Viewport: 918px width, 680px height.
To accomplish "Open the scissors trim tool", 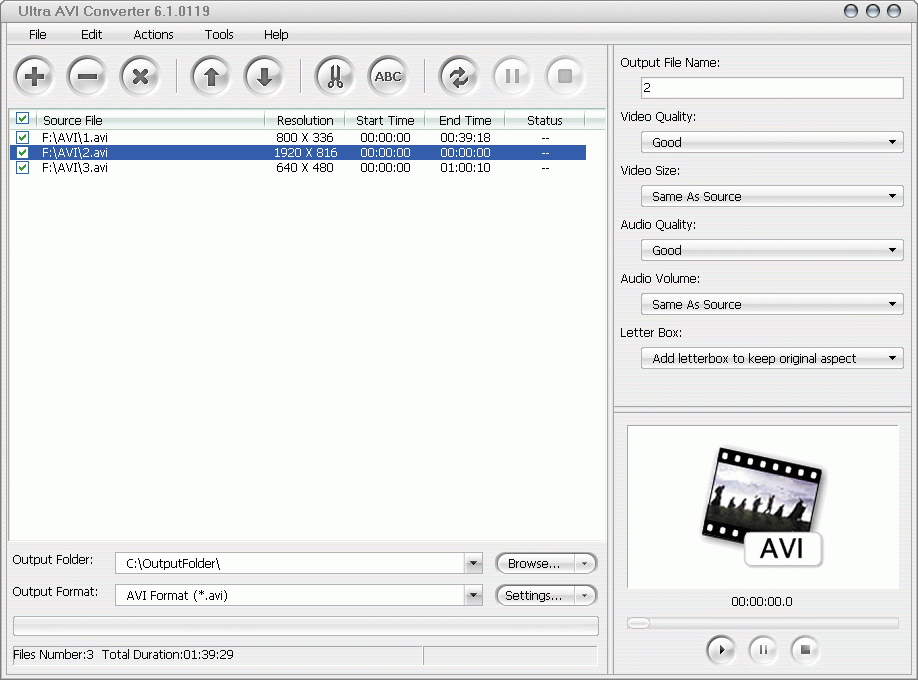I will (335, 76).
